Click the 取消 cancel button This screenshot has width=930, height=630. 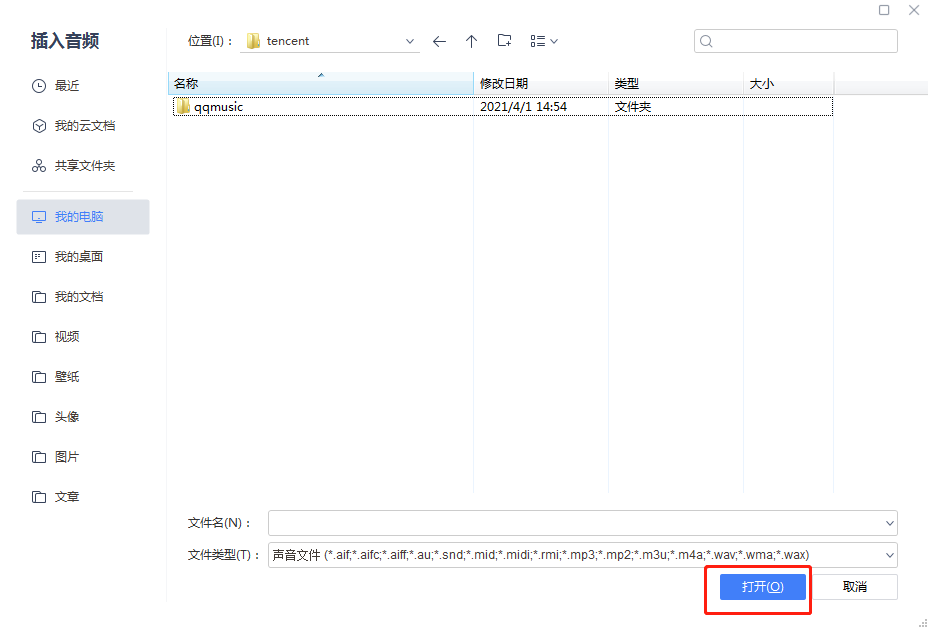854,587
